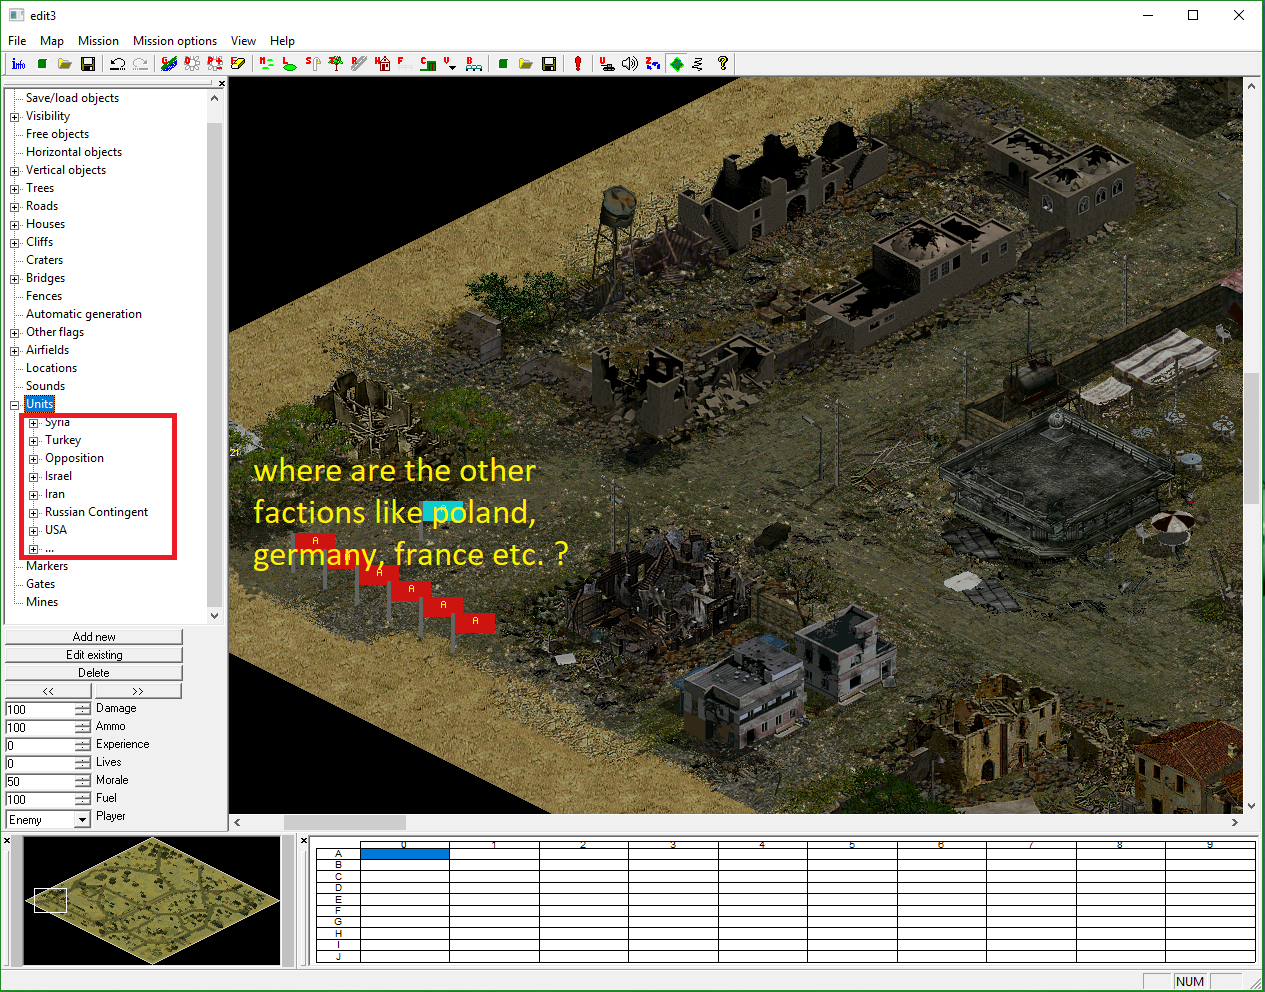Open the V dropdown arrow tool

point(450,64)
